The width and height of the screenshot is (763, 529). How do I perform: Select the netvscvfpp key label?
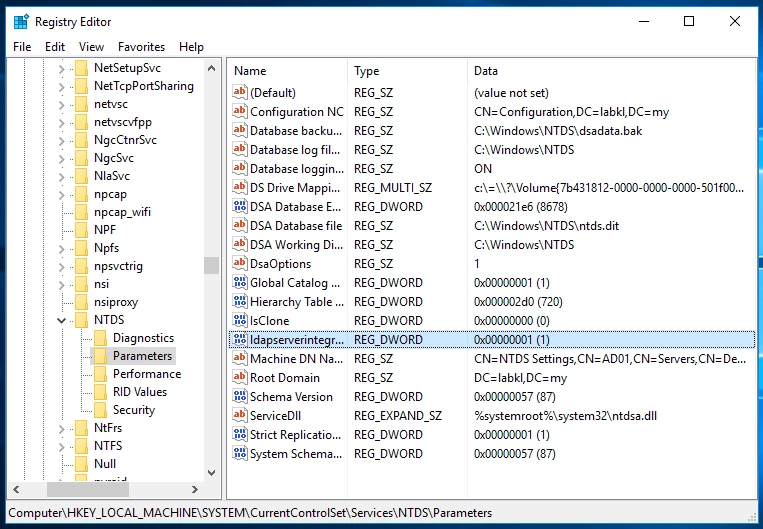[123, 122]
